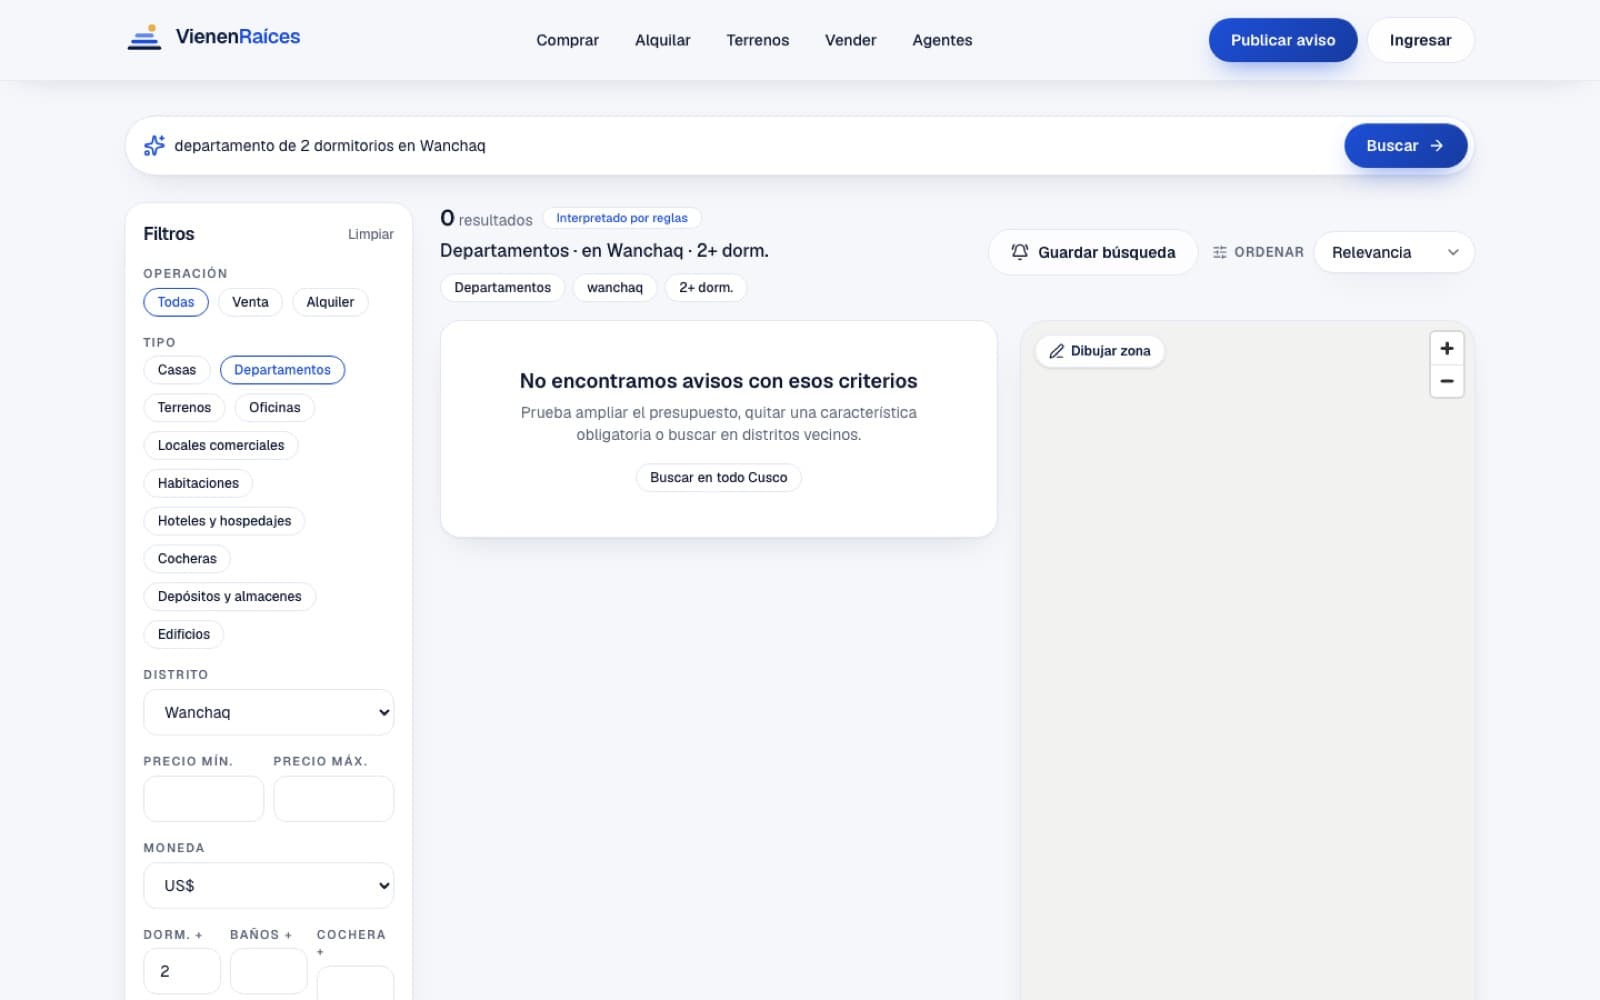This screenshot has height=1000, width=1600.
Task: Toggle the Terrenos type filter chip
Action: [x=184, y=408]
